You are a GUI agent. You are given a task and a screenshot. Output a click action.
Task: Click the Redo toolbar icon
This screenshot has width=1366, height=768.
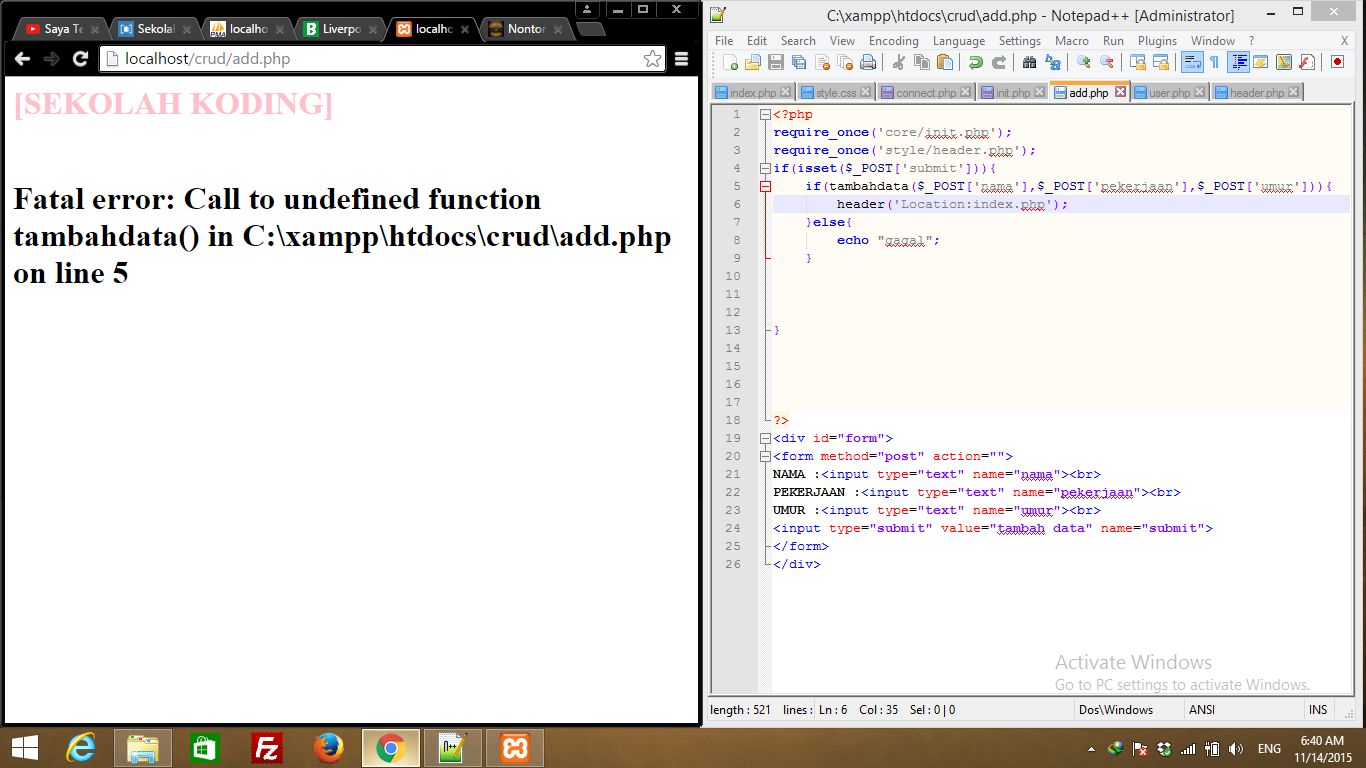coord(998,62)
